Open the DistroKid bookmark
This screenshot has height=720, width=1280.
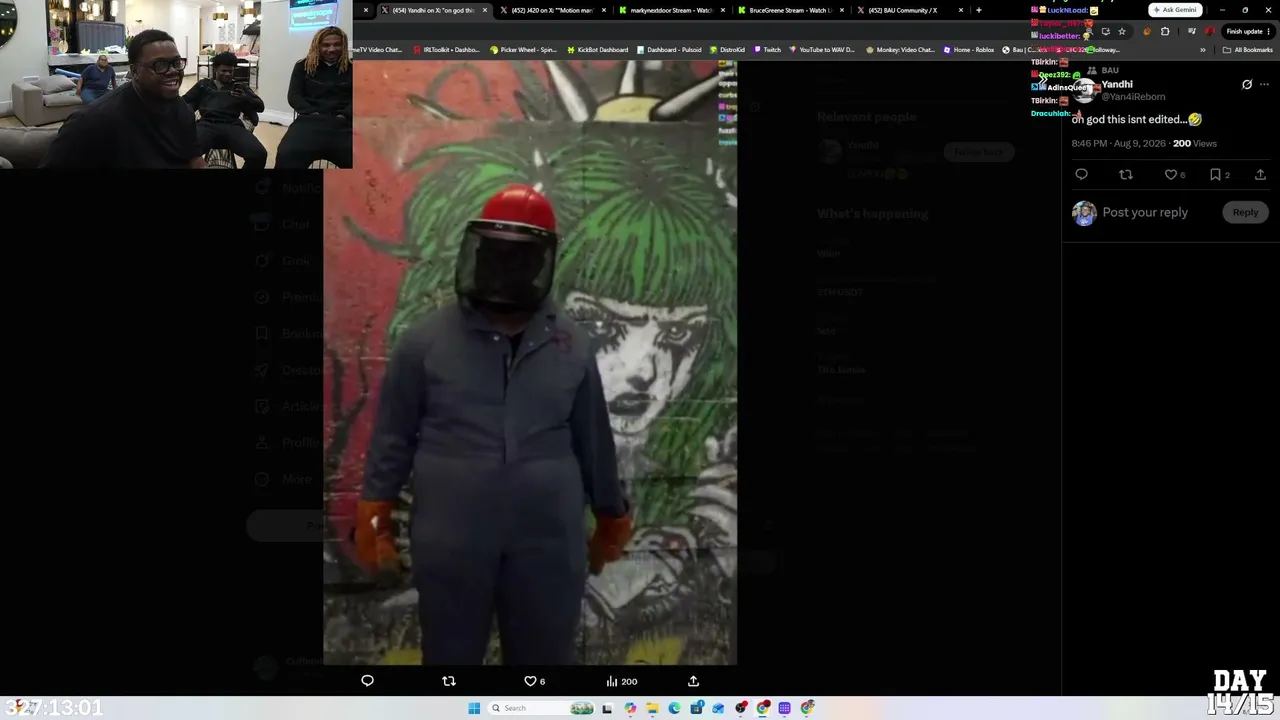point(727,50)
